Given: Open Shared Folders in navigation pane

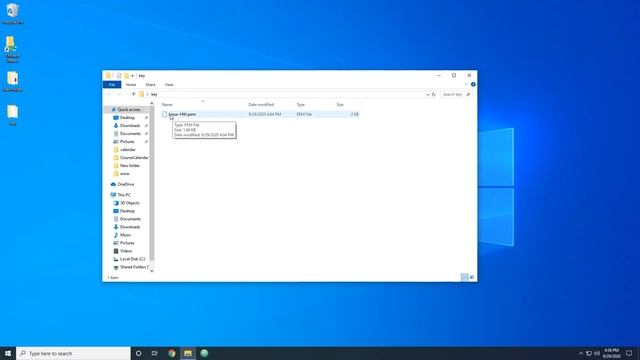Looking at the screenshot, I should point(134,267).
